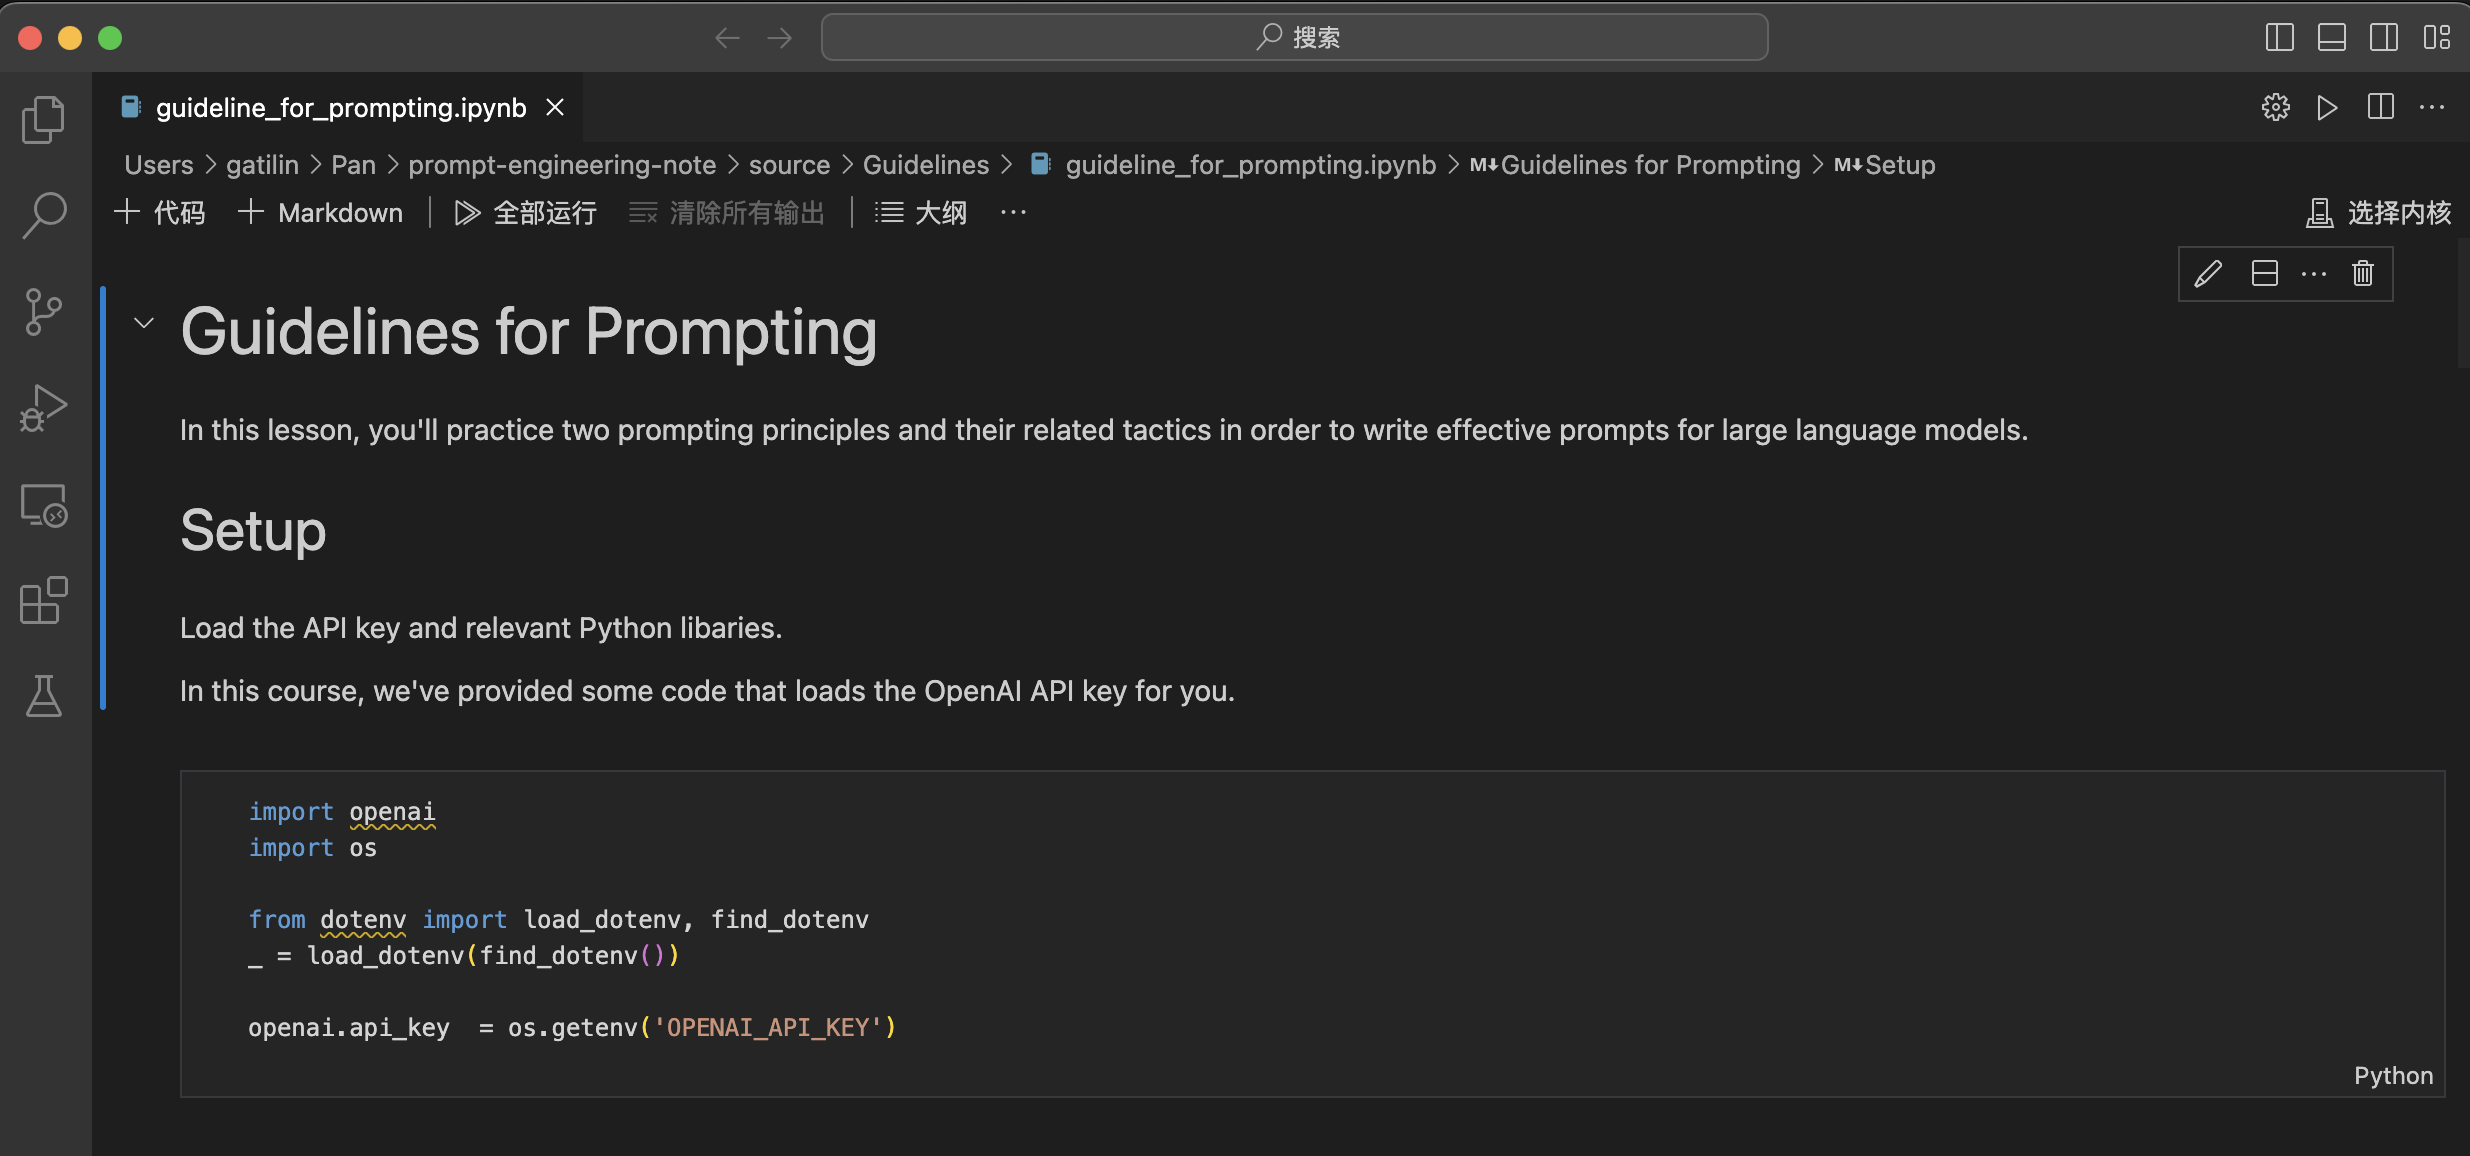Change the cell language mode Python
Image resolution: width=2470 pixels, height=1156 pixels.
click(x=2393, y=1076)
